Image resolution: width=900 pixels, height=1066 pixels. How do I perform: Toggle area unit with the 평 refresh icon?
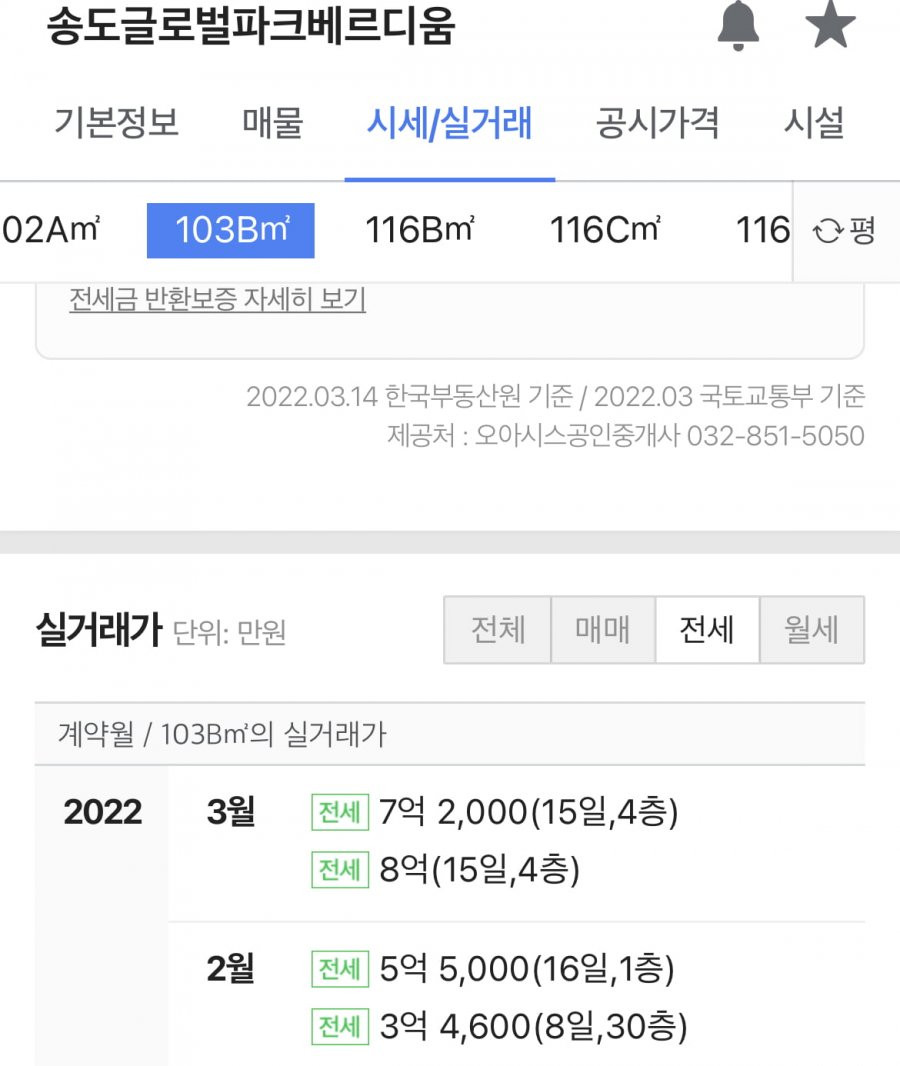[x=846, y=231]
